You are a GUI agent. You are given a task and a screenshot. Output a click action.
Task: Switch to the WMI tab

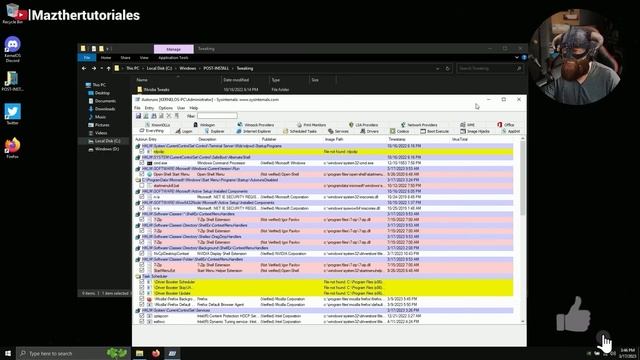[x=467, y=125]
